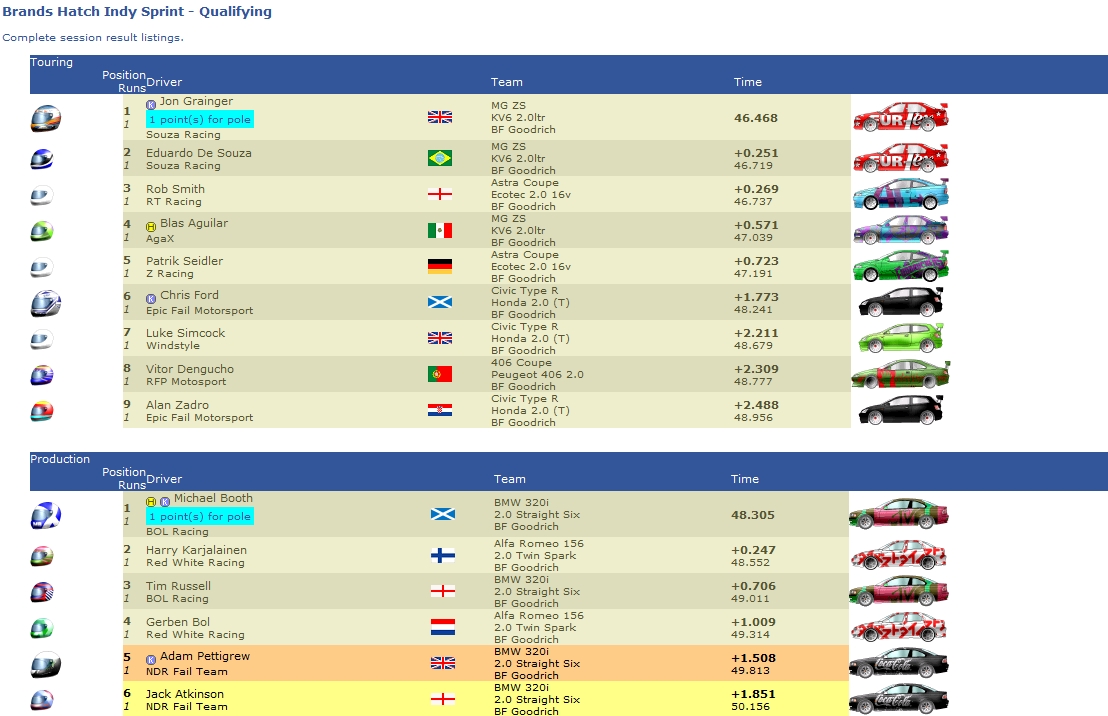
Task: Select team NDR Fail Team under Jack Atkinson
Action: (x=187, y=707)
